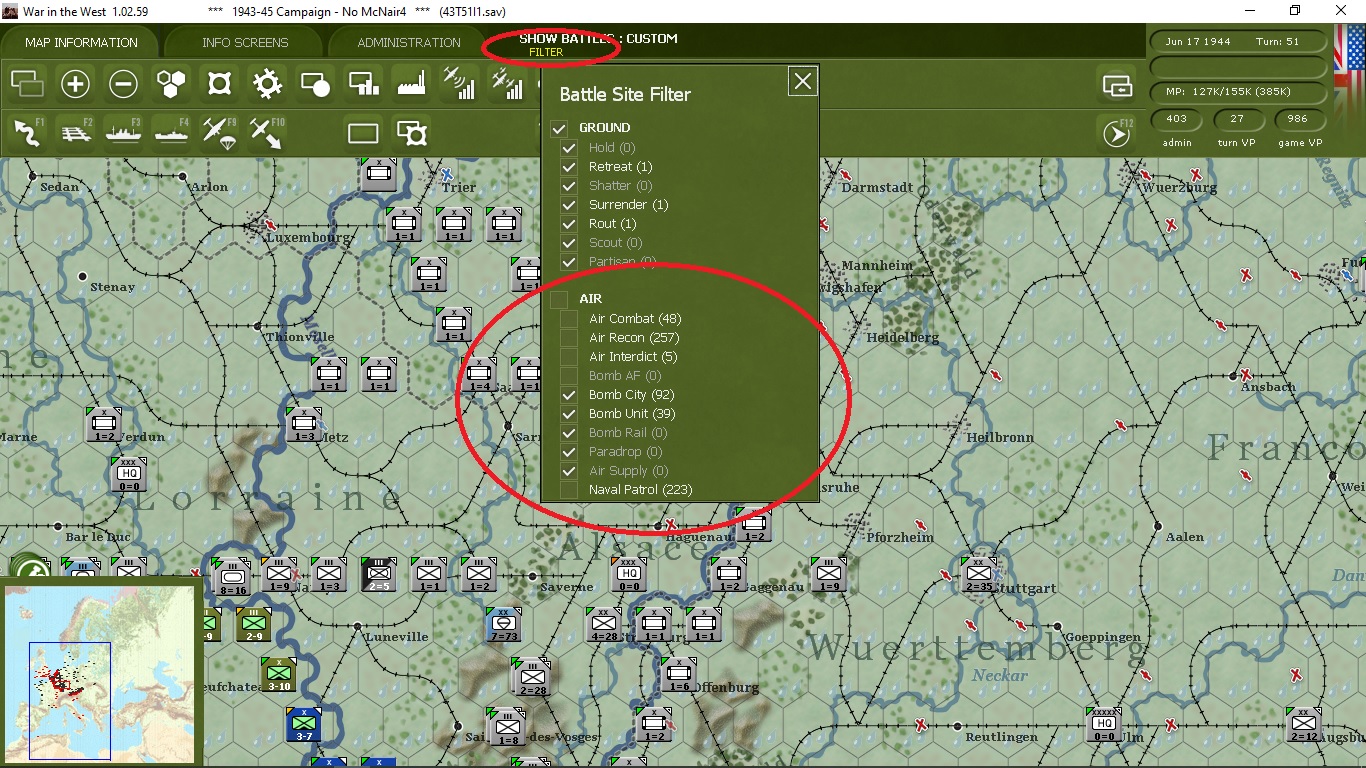Check the Naval Patrol (223) filter
The image size is (1366, 768).
tap(569, 490)
